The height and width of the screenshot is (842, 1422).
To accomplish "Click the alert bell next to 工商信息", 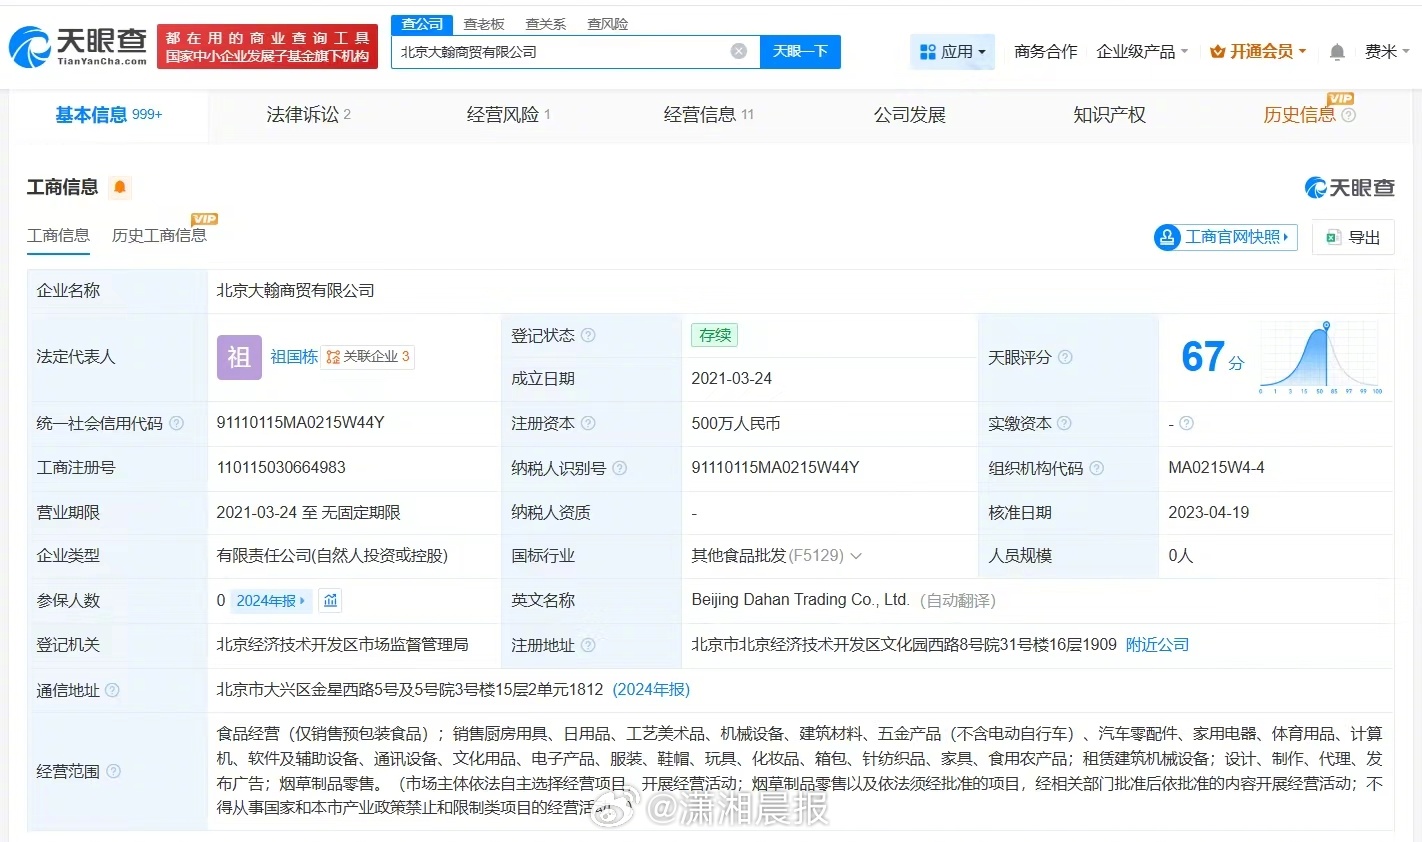I will click(x=118, y=186).
